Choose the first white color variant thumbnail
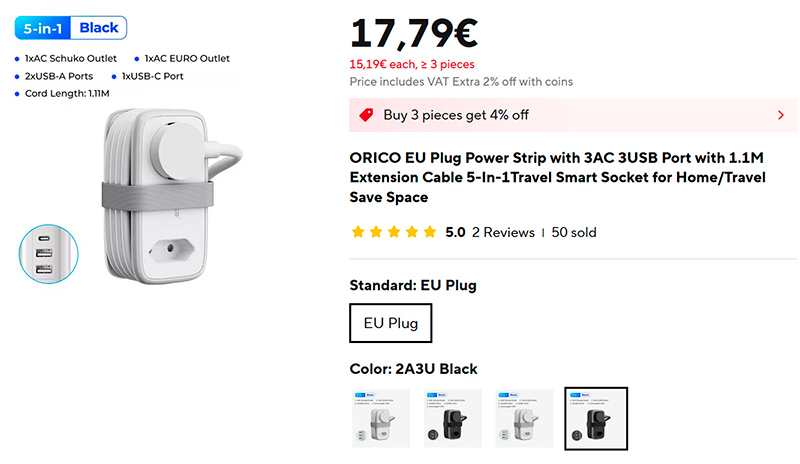This screenshot has width=800, height=464. point(381,418)
